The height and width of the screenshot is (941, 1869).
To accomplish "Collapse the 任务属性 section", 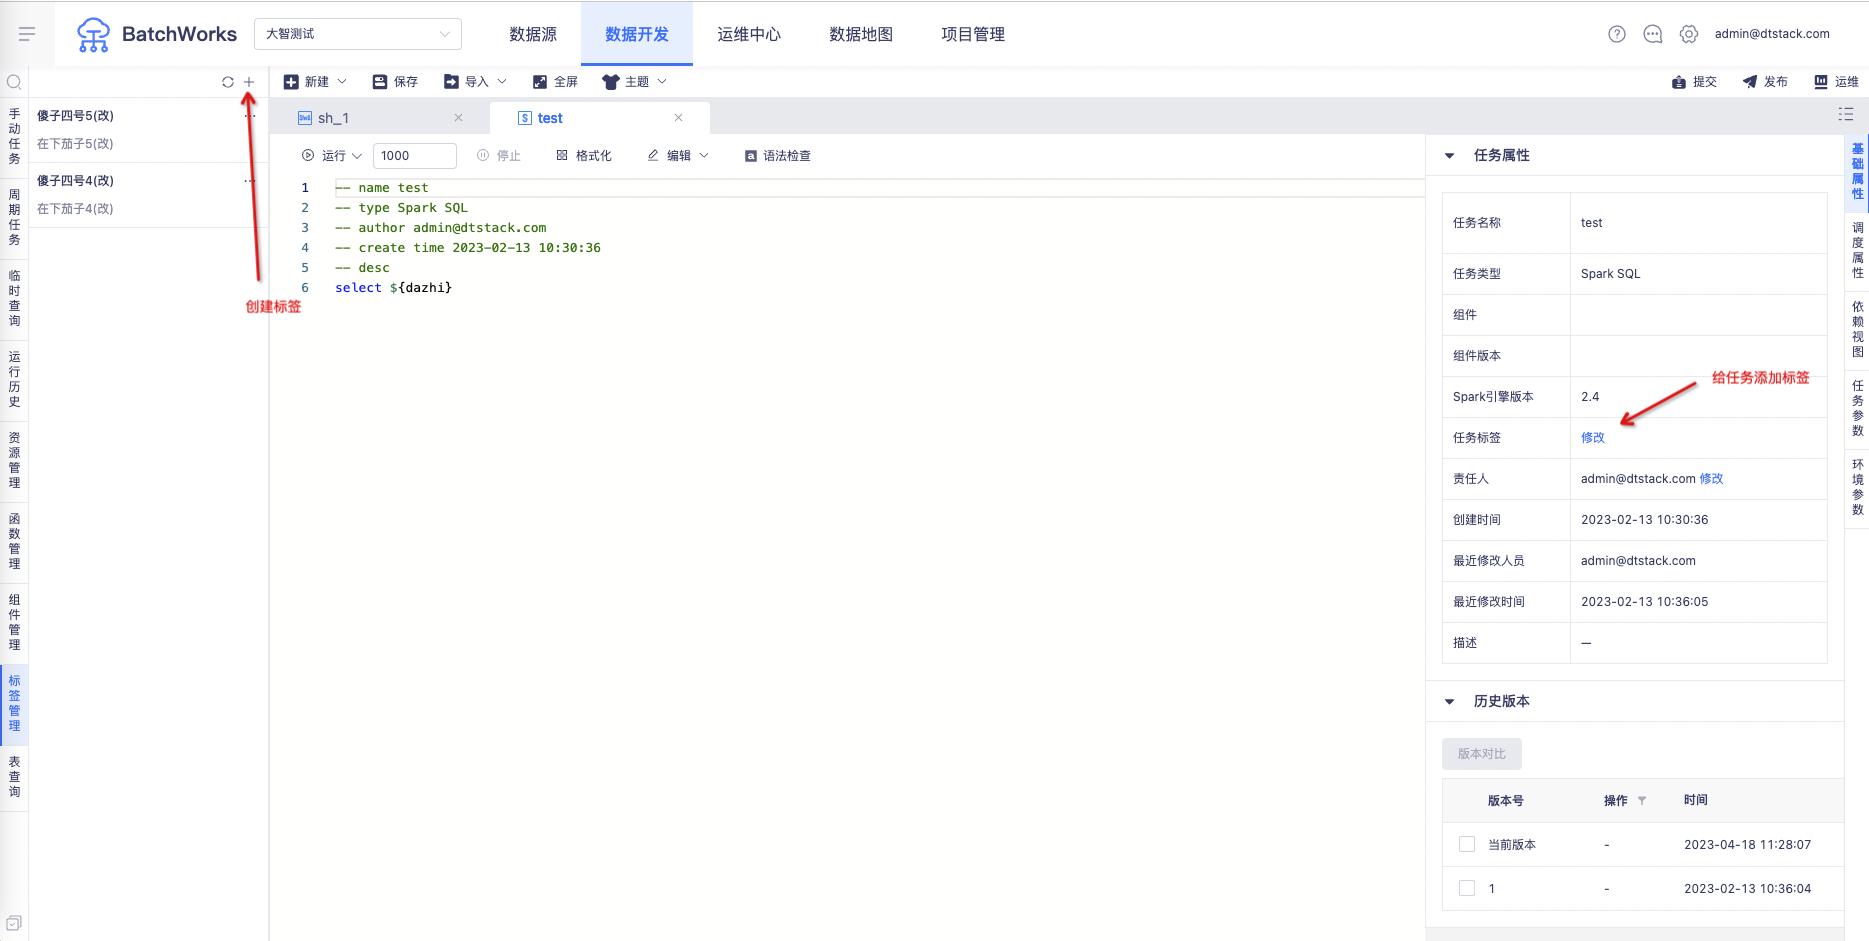I will [1450, 156].
